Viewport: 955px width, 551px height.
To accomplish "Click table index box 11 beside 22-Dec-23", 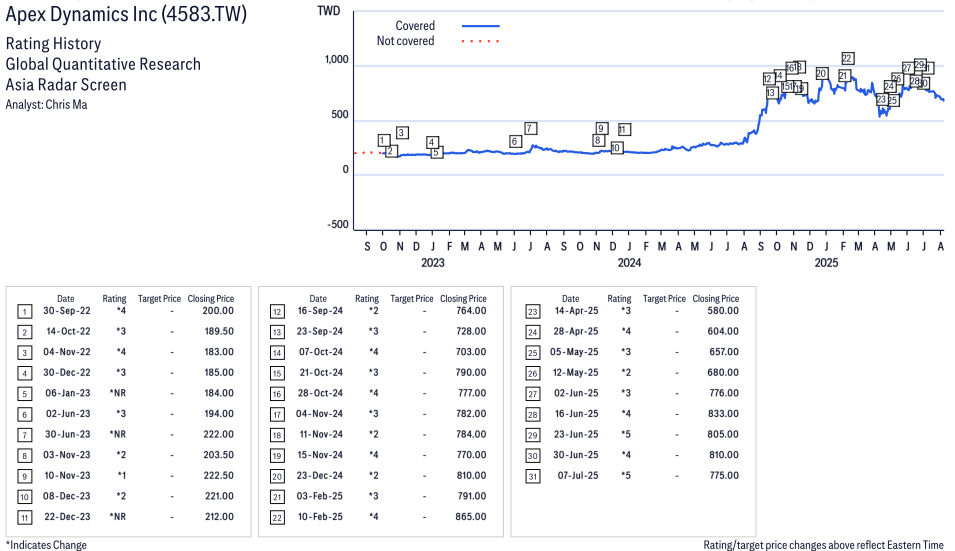I will [24, 518].
